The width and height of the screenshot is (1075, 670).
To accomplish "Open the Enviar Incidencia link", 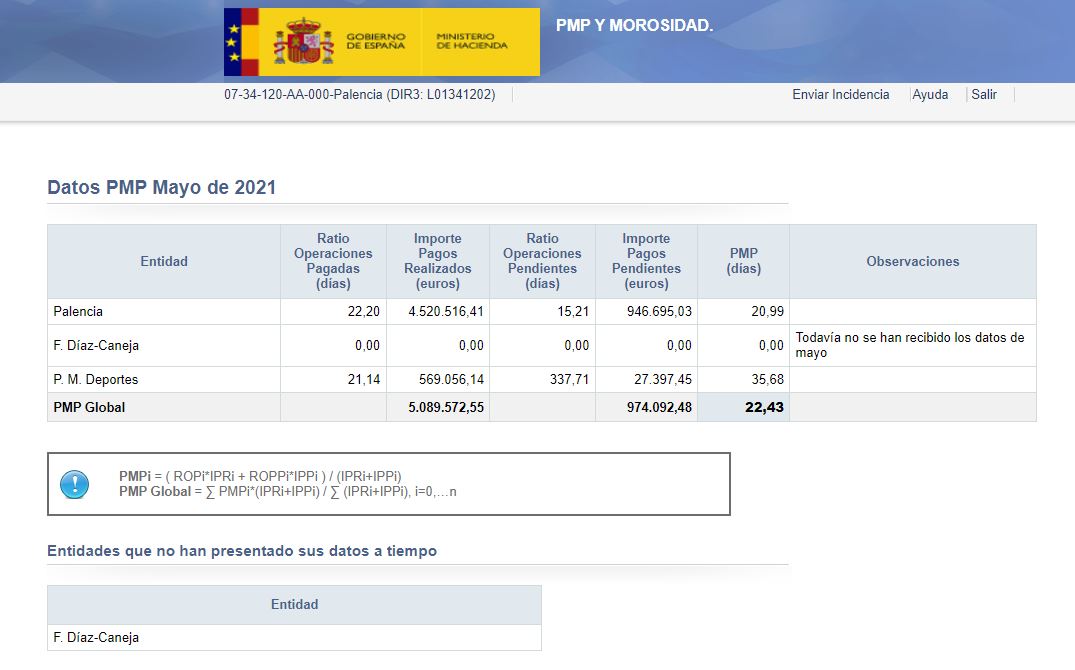I will click(840, 95).
